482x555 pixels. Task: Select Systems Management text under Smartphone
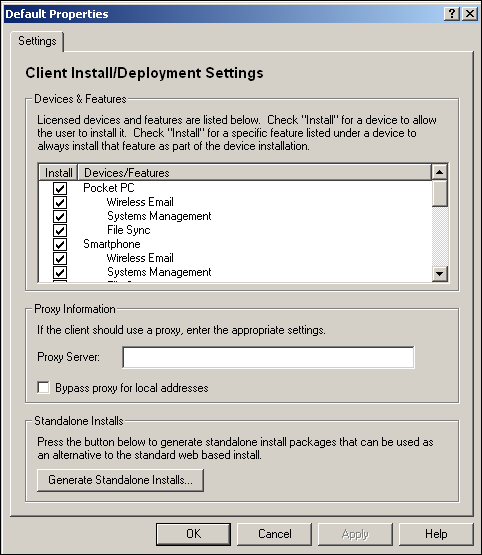coord(159,272)
